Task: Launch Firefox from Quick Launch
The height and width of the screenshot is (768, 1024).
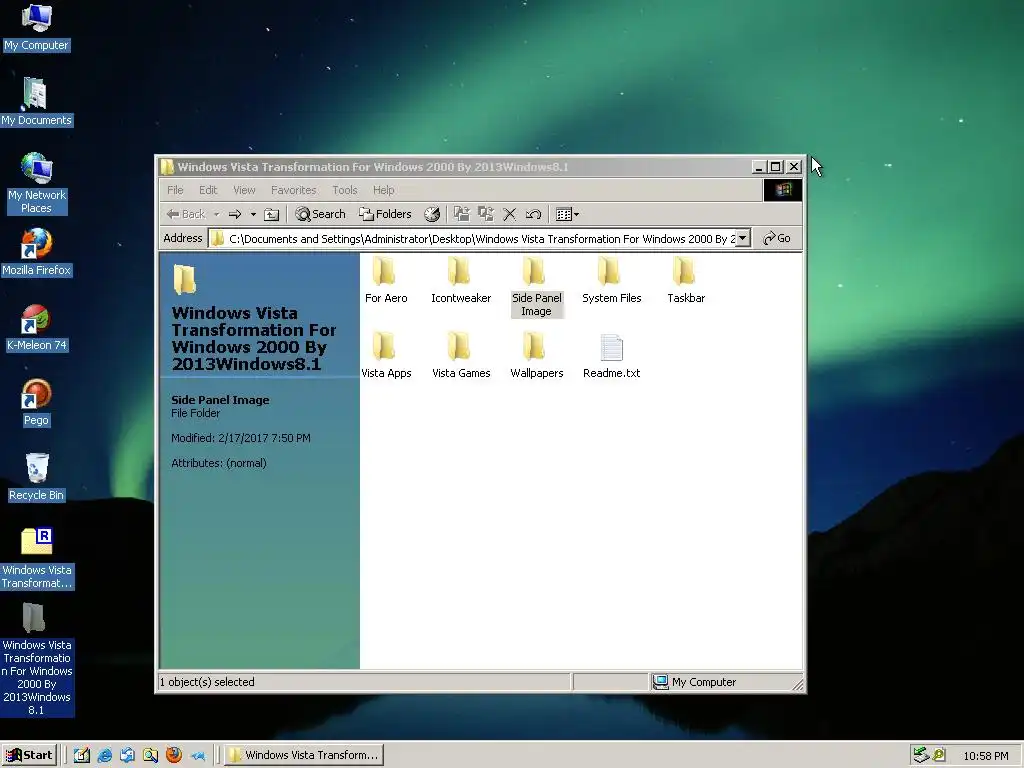Action: (x=174, y=755)
